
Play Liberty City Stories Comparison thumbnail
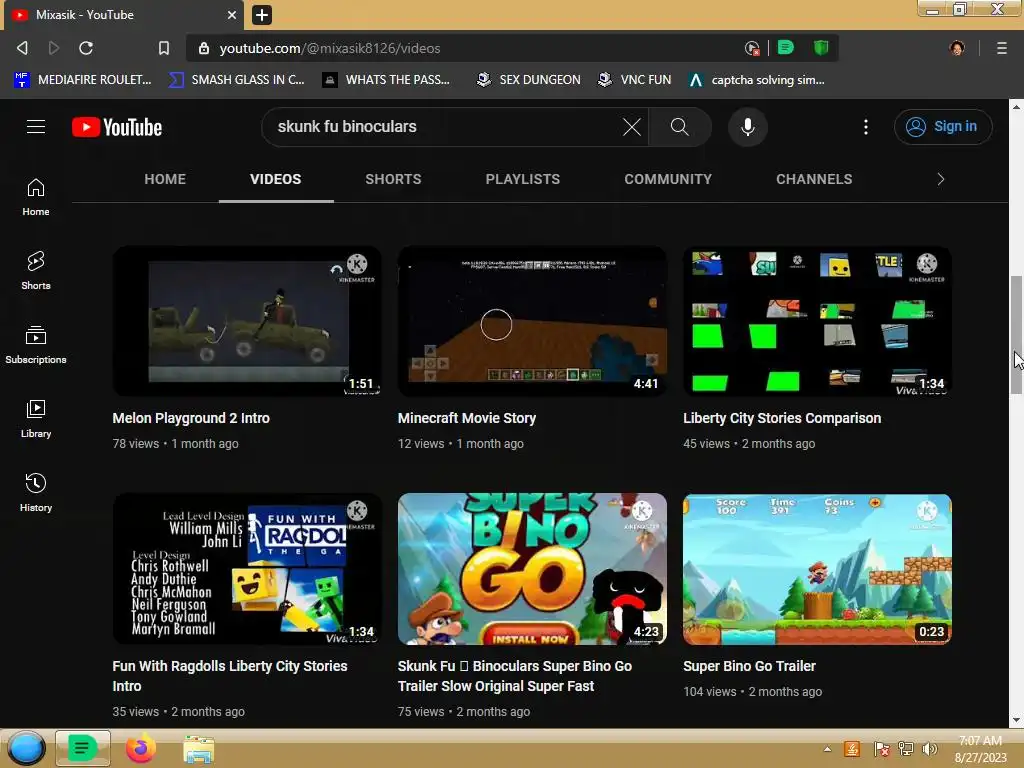[817, 321]
